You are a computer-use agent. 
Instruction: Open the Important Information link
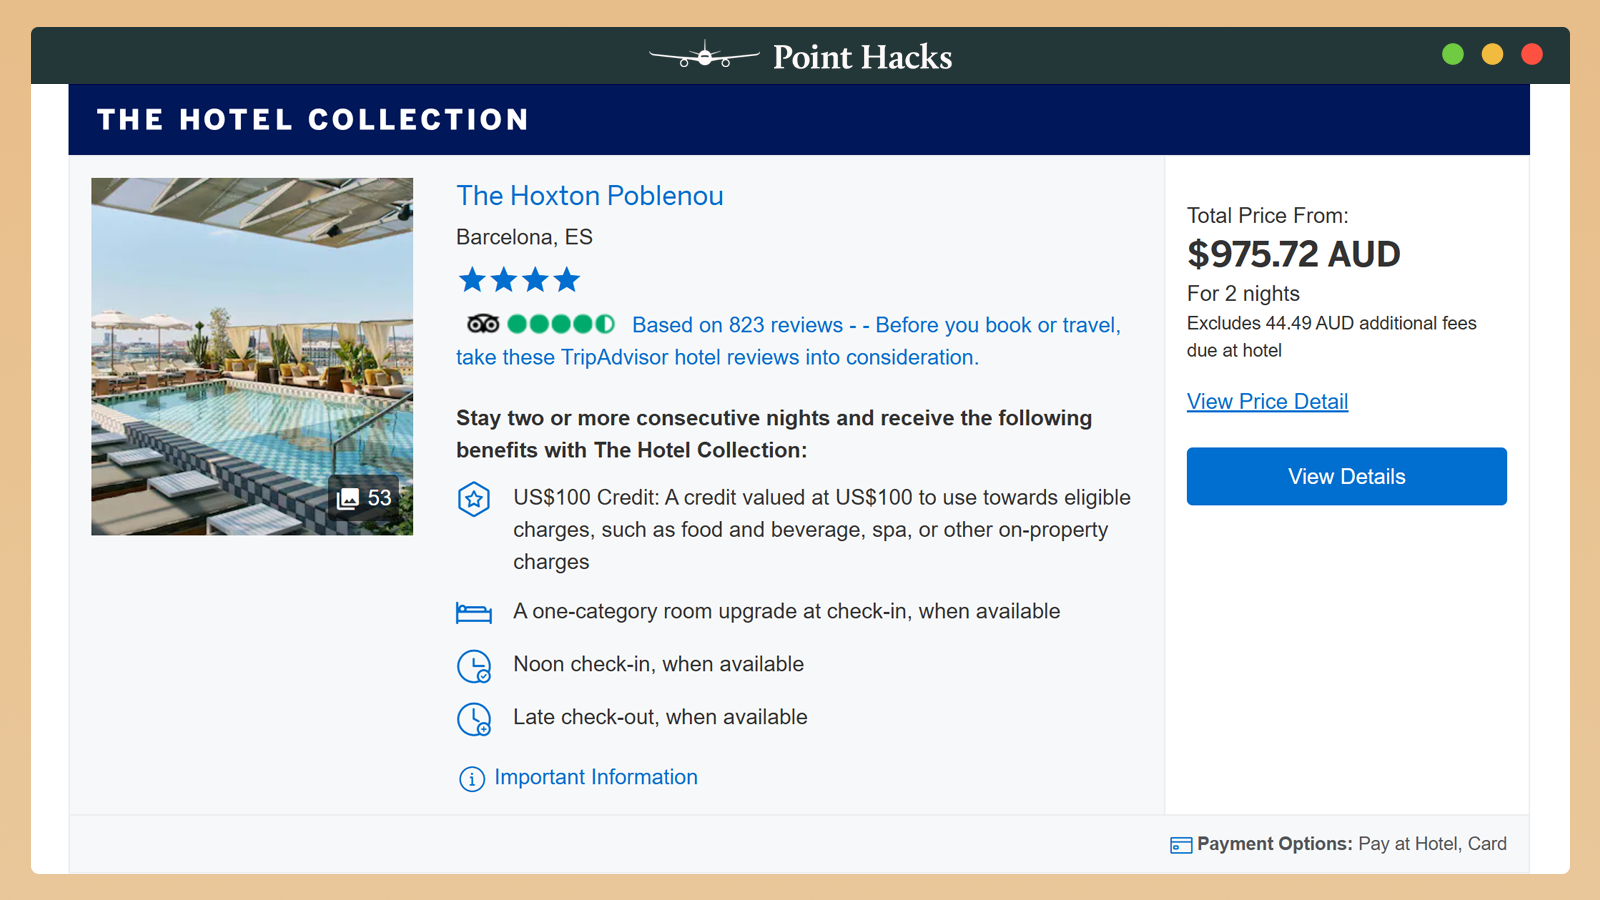pyautogui.click(x=596, y=777)
